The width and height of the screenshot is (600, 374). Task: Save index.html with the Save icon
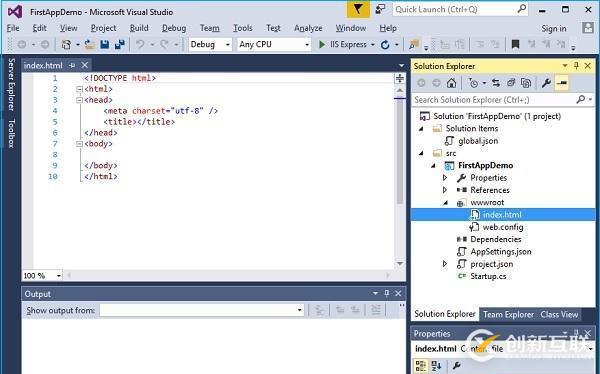[x=104, y=45]
